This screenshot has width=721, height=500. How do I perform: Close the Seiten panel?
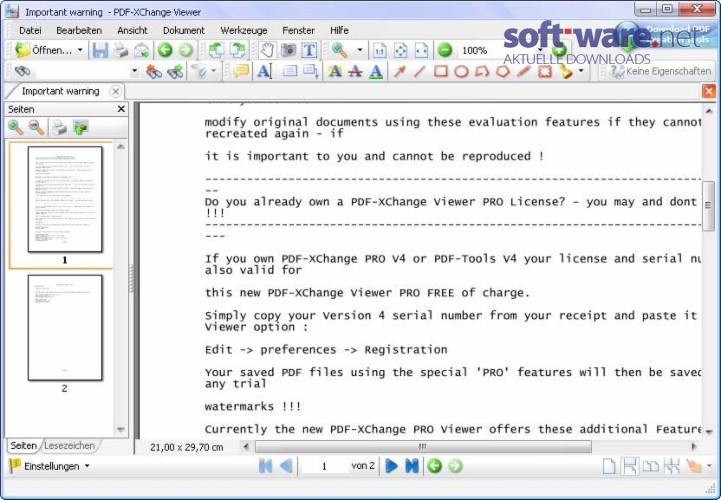(x=121, y=109)
